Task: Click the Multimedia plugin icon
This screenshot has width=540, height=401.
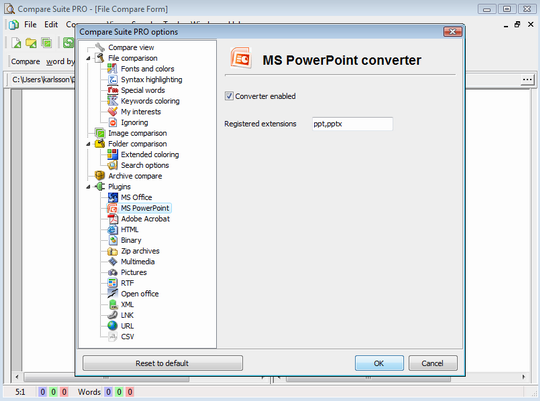Action: (112, 261)
